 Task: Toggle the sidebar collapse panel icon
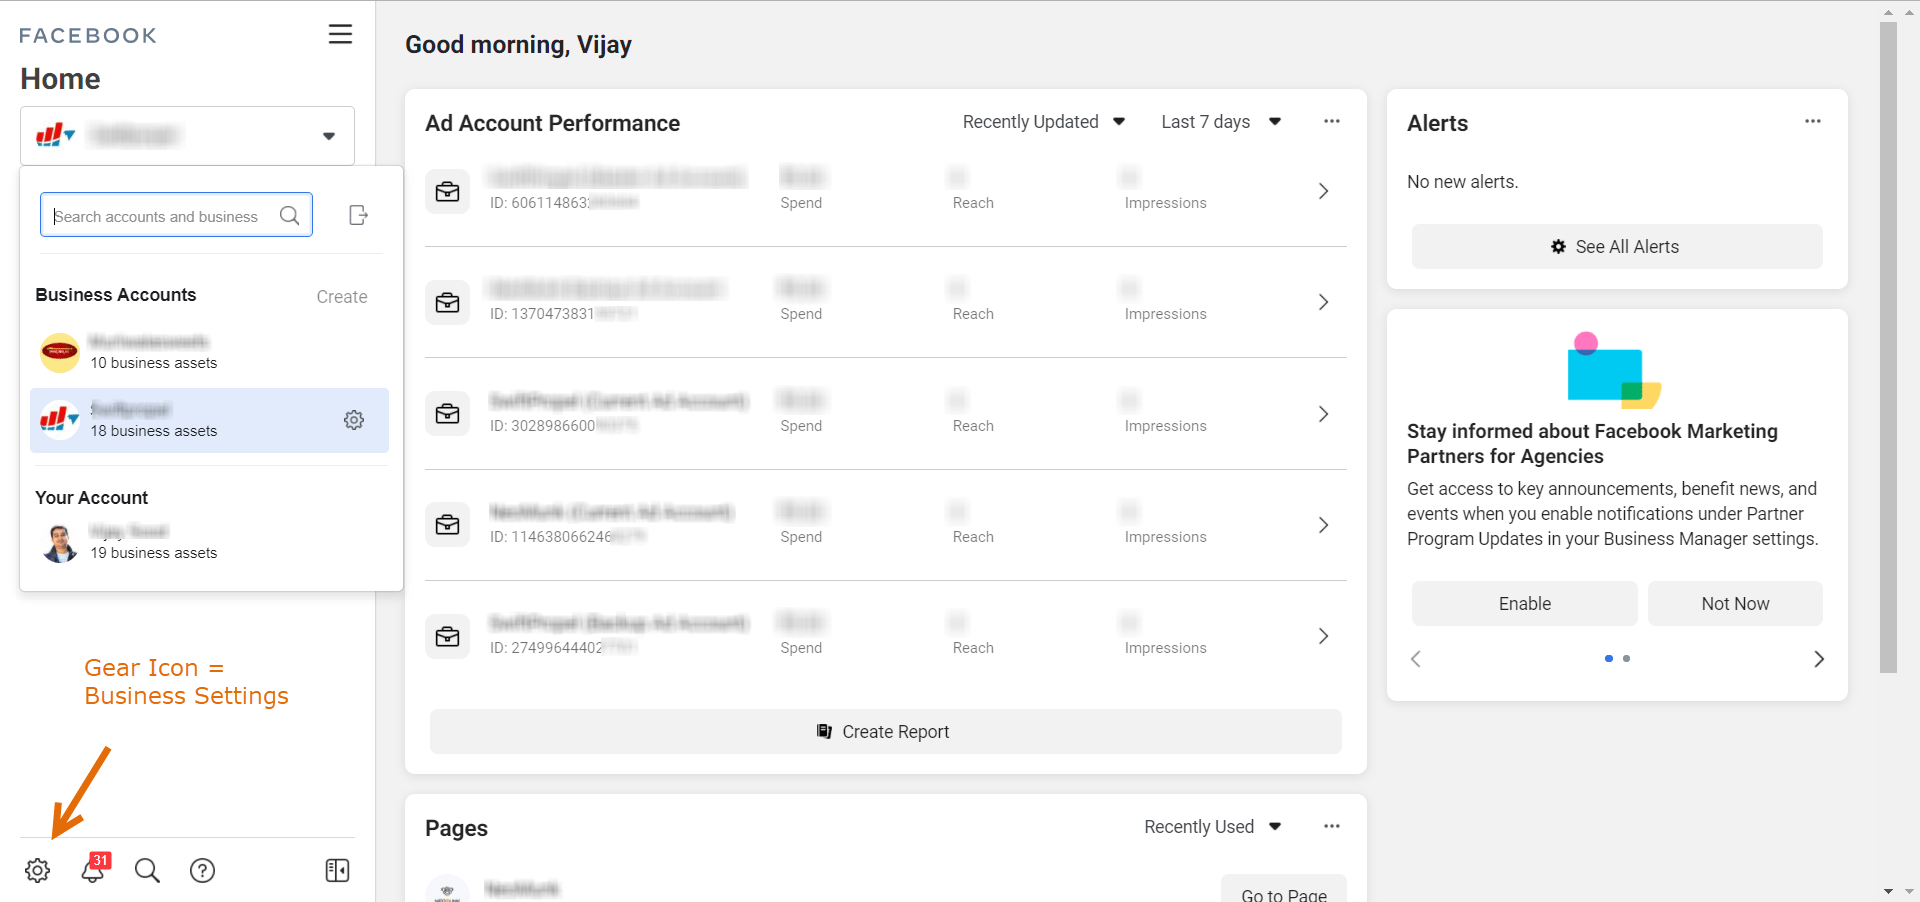(x=337, y=870)
